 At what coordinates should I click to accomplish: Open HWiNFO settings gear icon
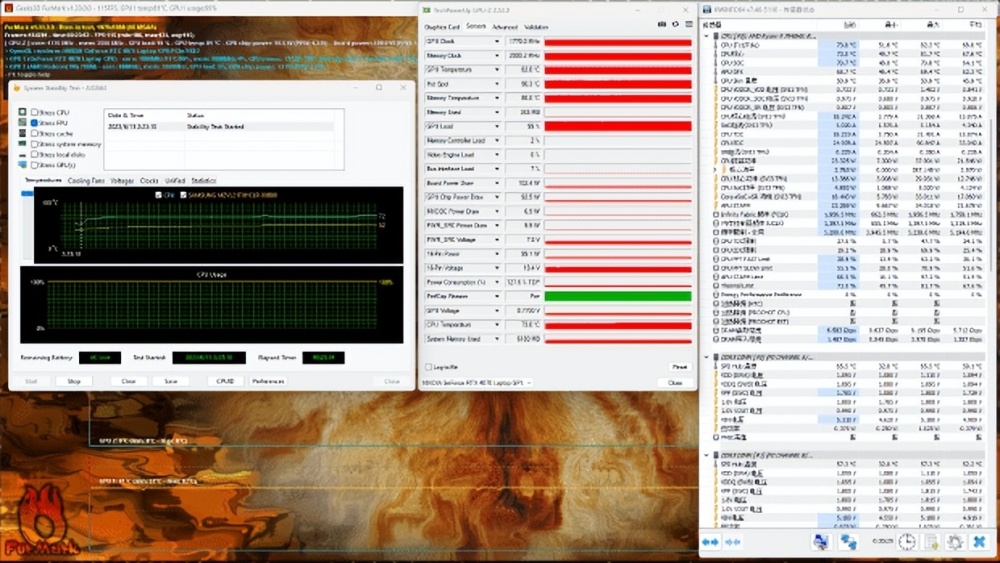click(x=955, y=542)
